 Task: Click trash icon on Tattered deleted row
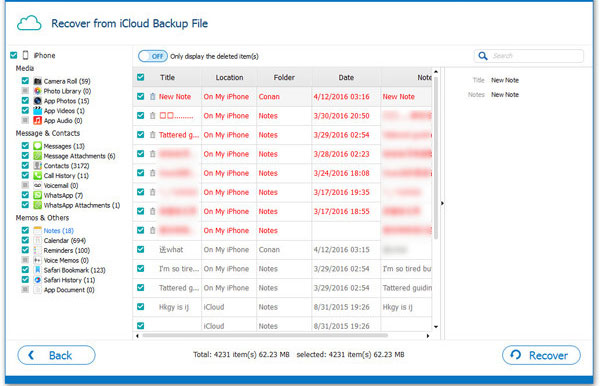(152, 135)
